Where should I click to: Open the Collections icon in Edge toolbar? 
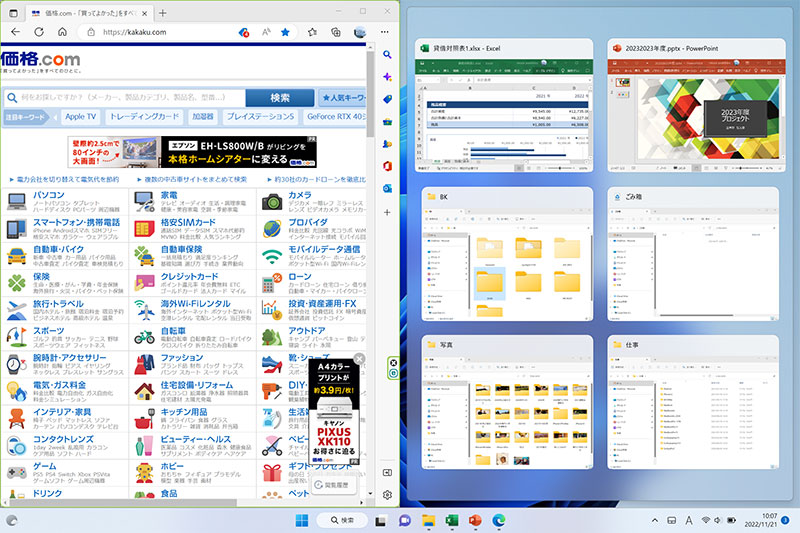pos(336,32)
